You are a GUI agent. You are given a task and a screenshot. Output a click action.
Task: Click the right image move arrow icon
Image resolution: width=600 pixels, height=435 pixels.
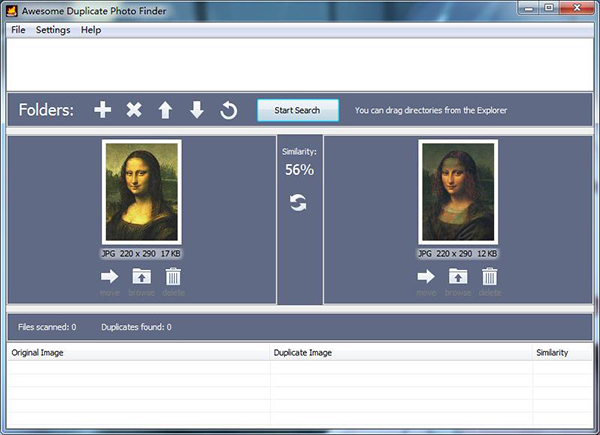click(x=426, y=276)
